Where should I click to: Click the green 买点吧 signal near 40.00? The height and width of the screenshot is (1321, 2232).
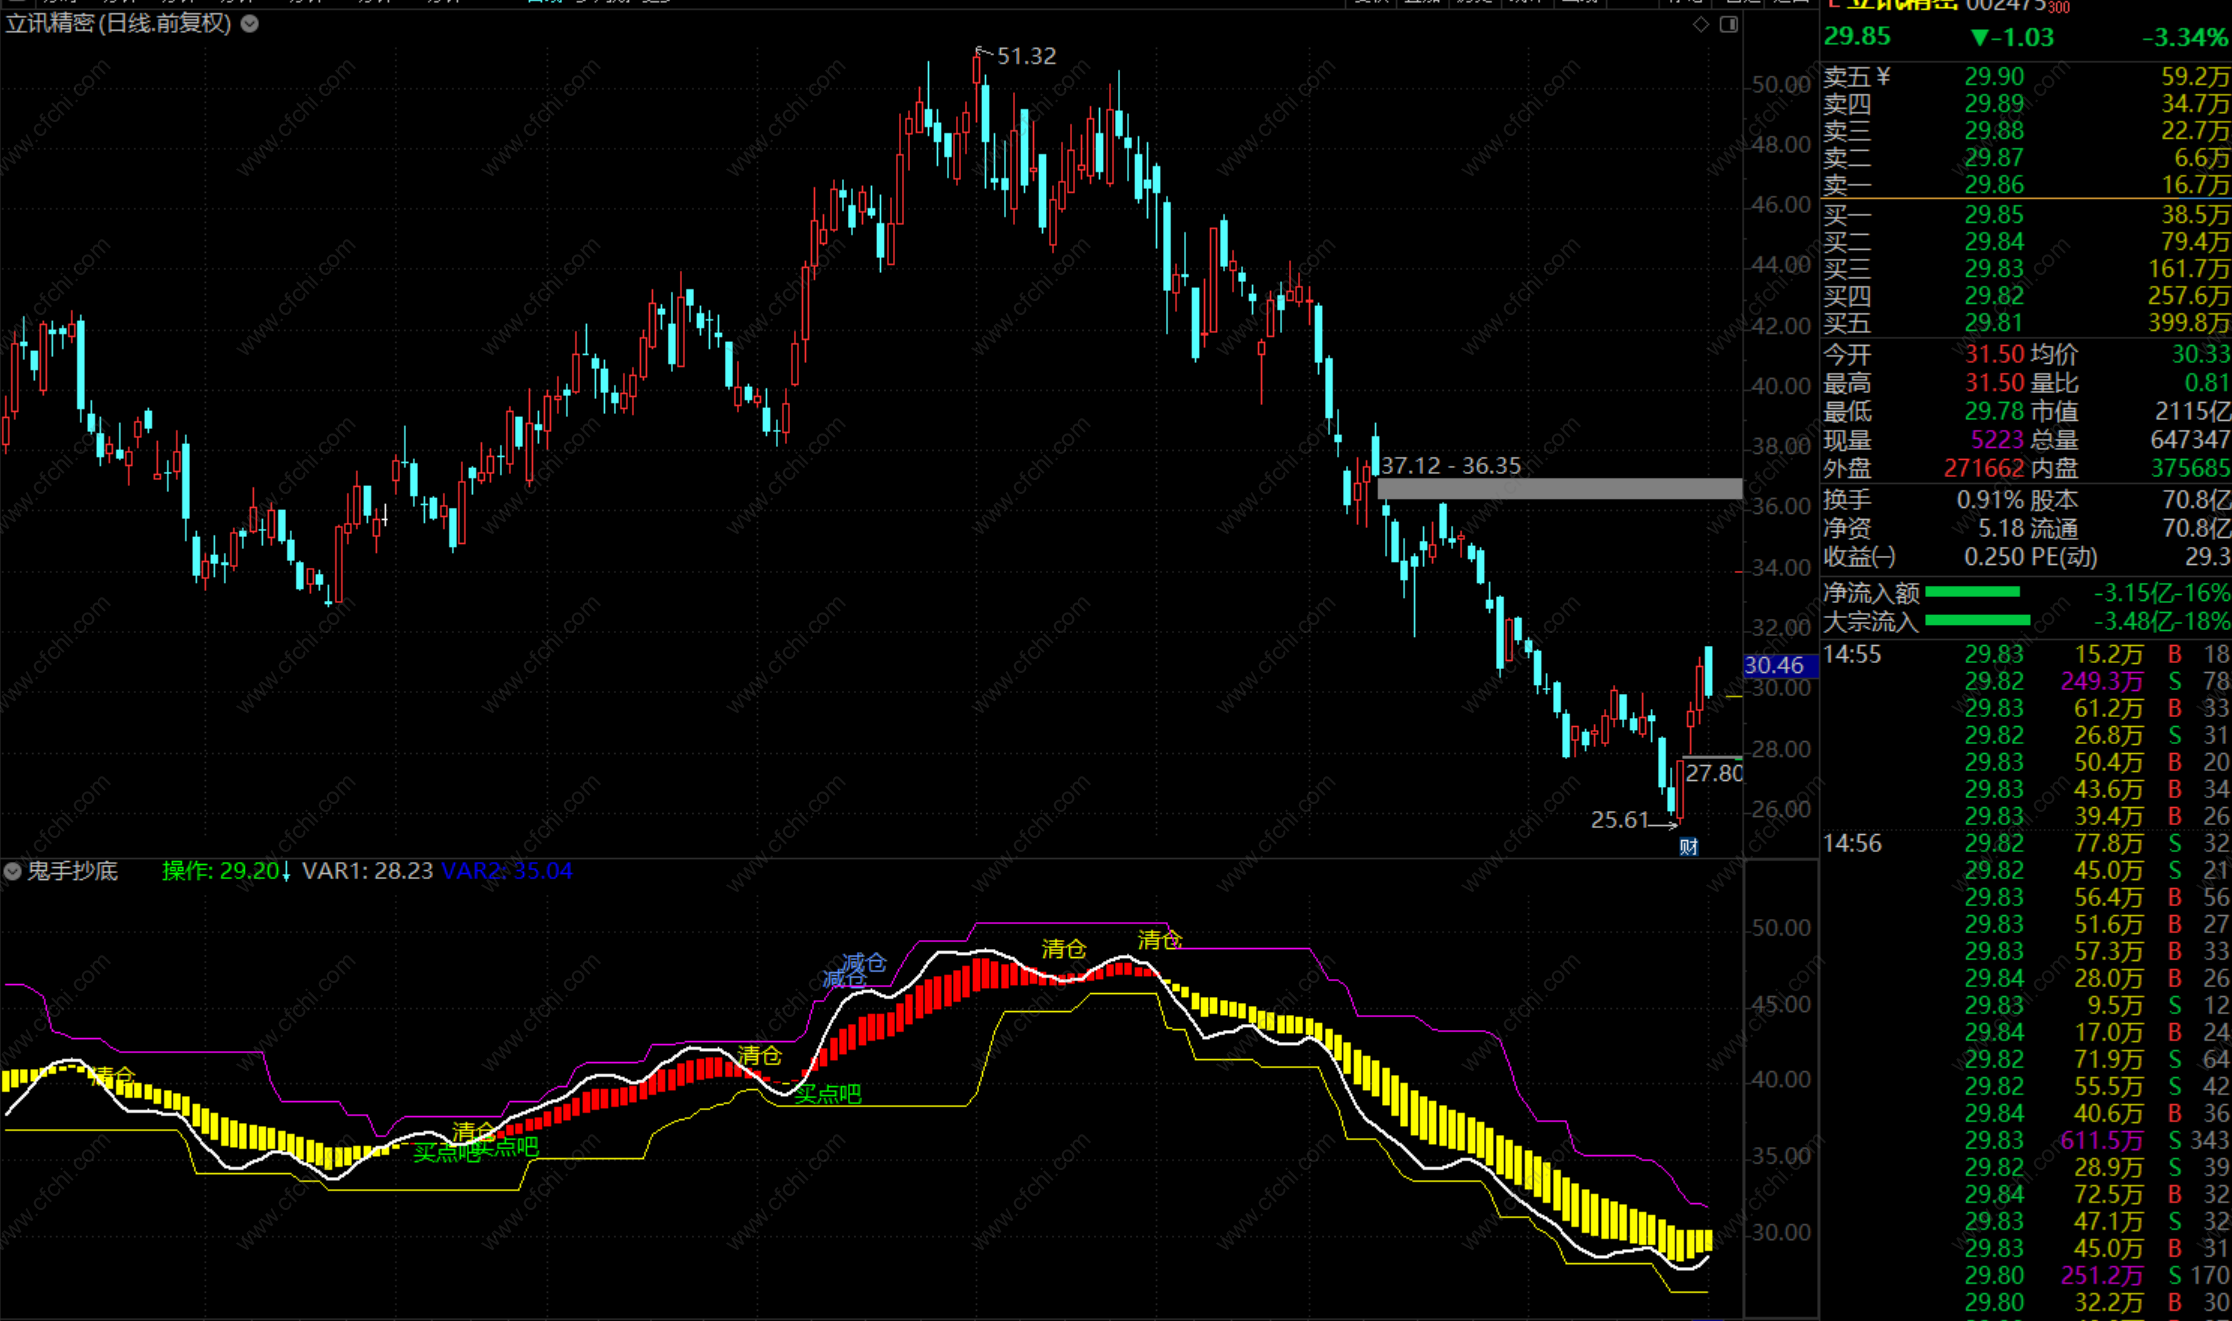[x=828, y=1094]
